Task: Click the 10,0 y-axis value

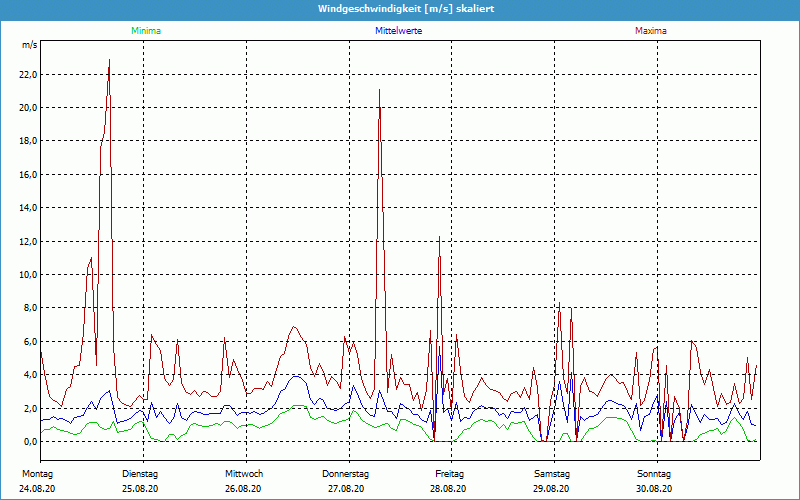Action: [x=29, y=274]
